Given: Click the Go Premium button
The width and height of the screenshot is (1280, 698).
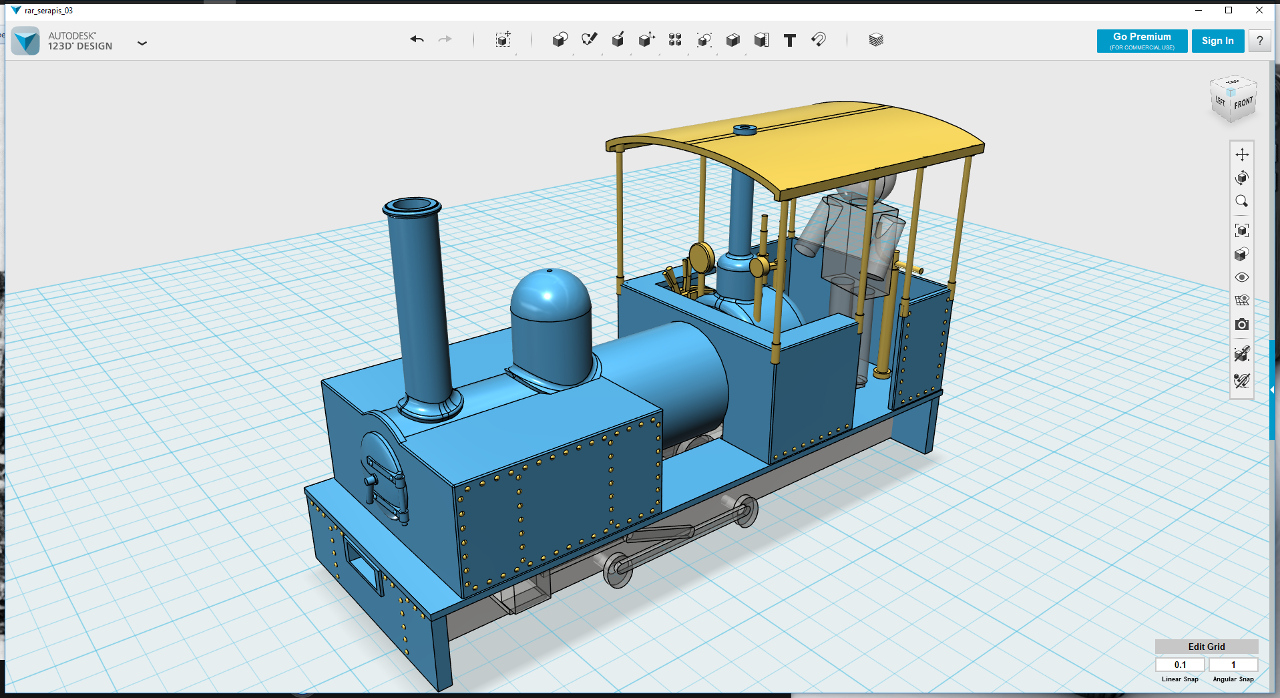Looking at the screenshot, I should tap(1142, 41).
